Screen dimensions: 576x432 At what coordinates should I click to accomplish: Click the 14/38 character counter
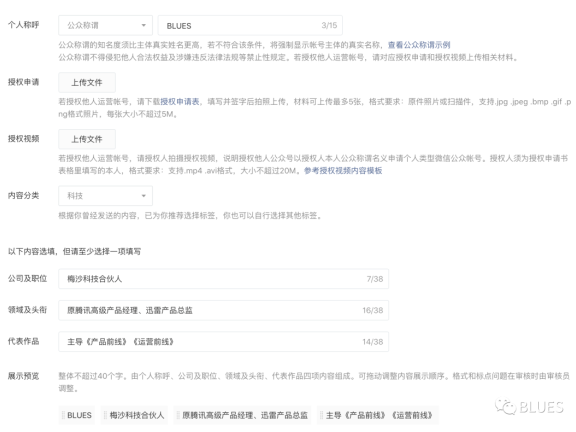point(373,342)
